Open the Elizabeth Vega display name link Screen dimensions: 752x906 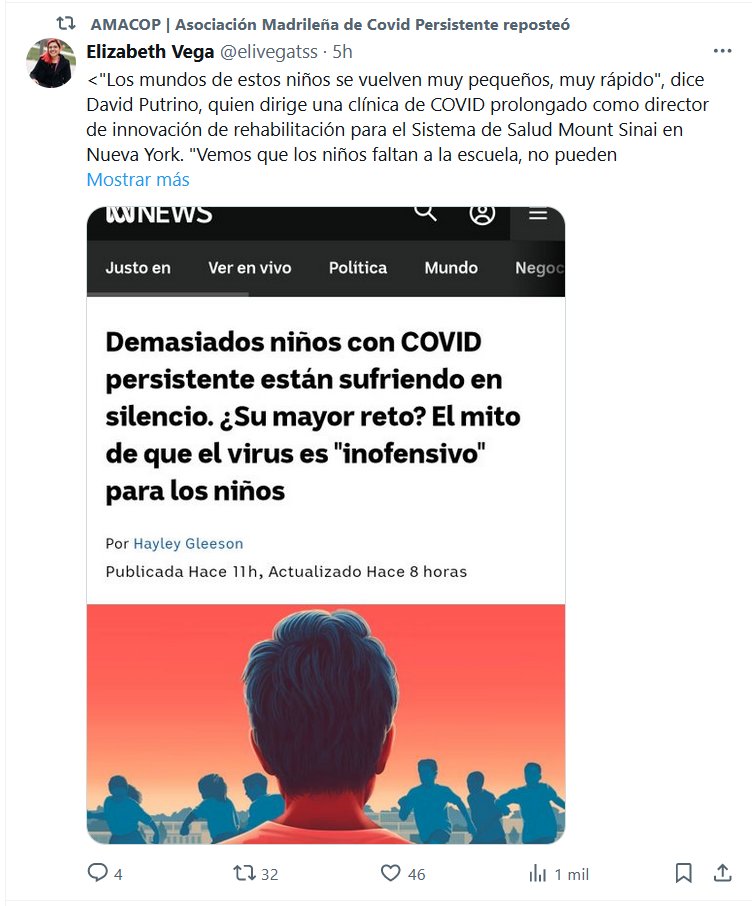point(150,51)
